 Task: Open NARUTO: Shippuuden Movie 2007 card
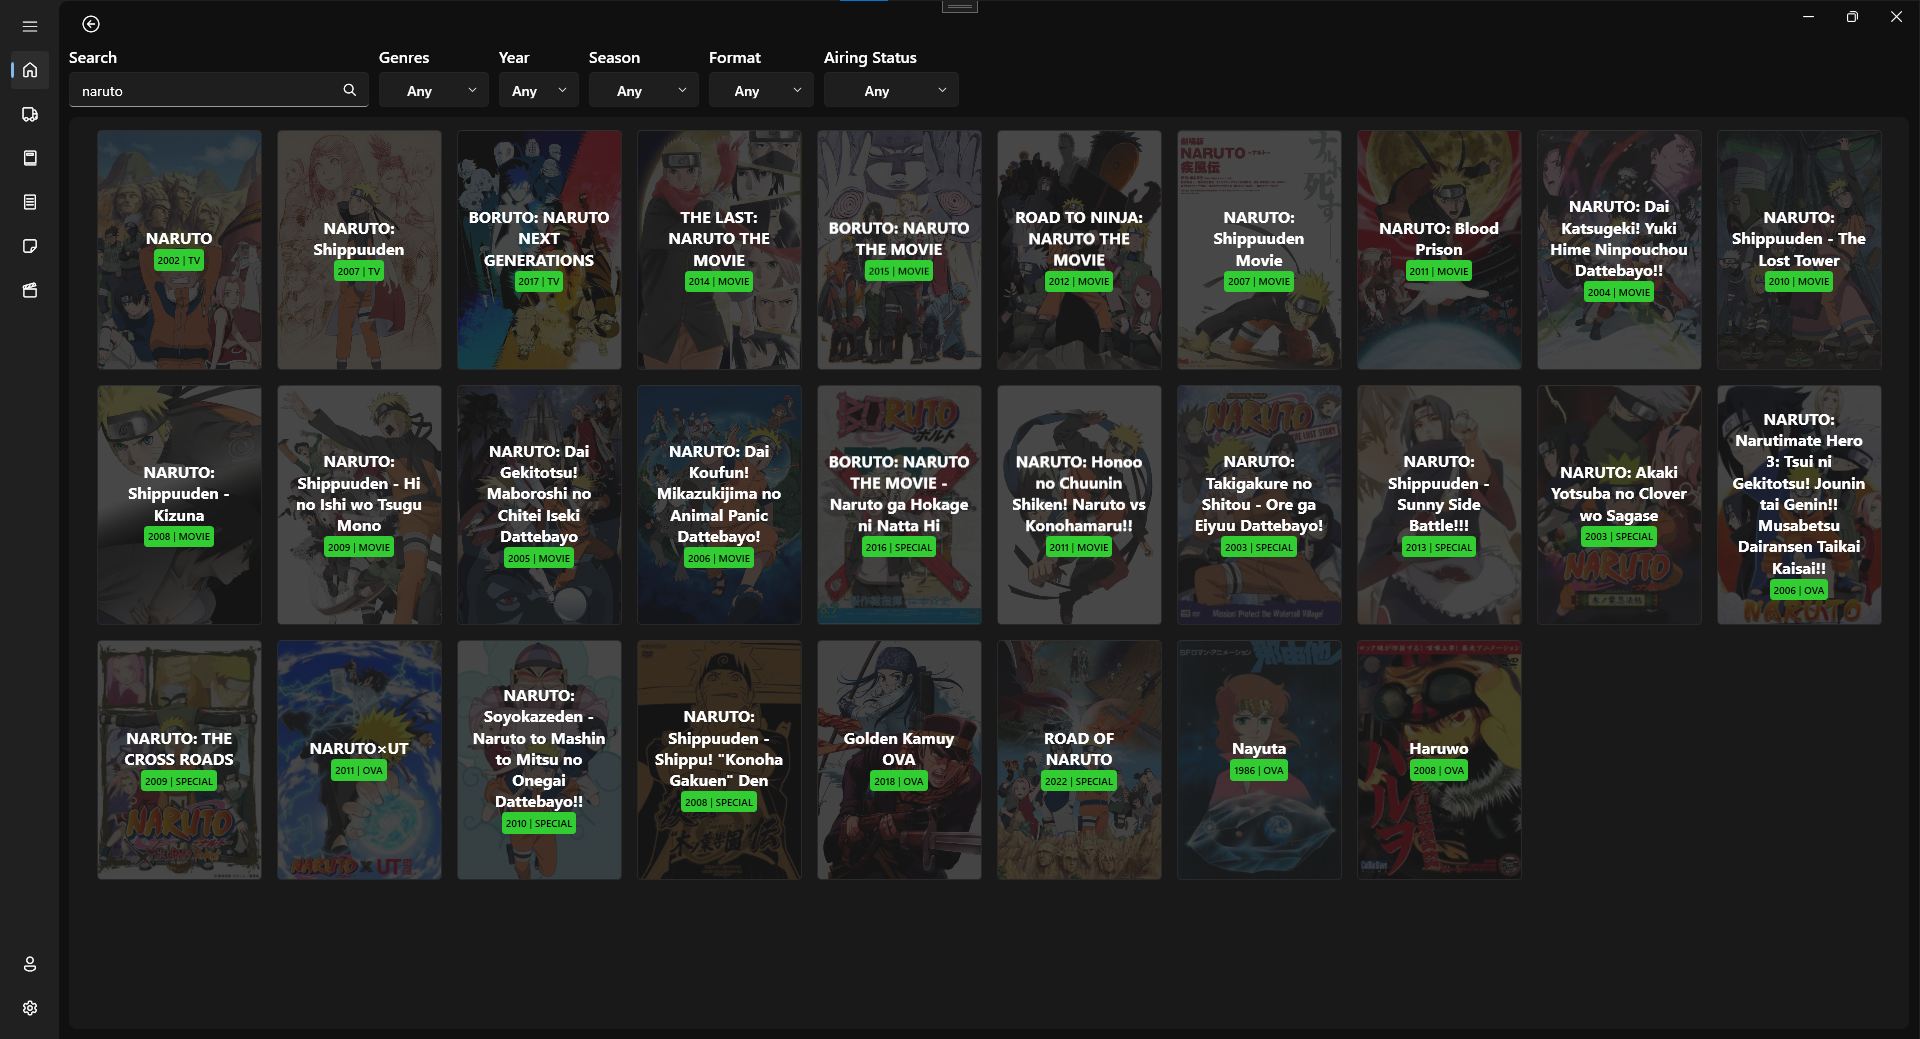[1259, 250]
